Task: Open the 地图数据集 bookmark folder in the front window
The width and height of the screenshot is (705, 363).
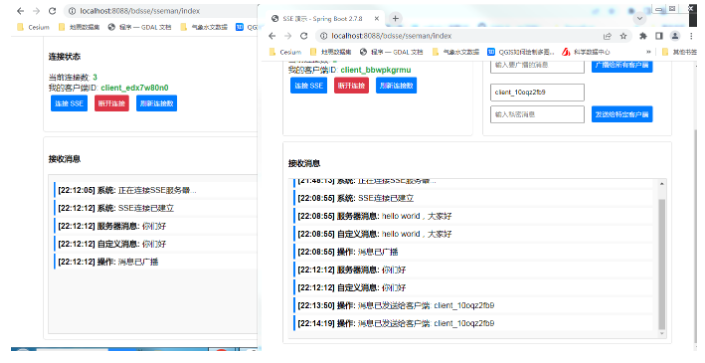Action: [330, 52]
